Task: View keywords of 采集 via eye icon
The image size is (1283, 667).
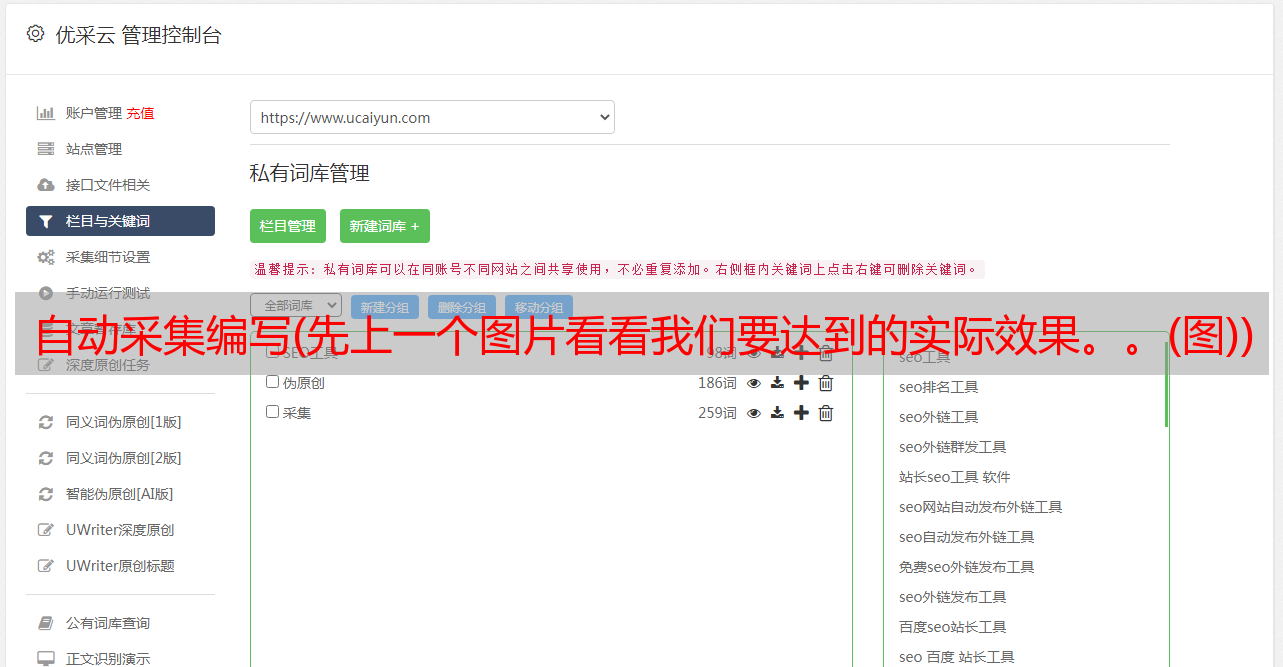Action: coord(754,413)
